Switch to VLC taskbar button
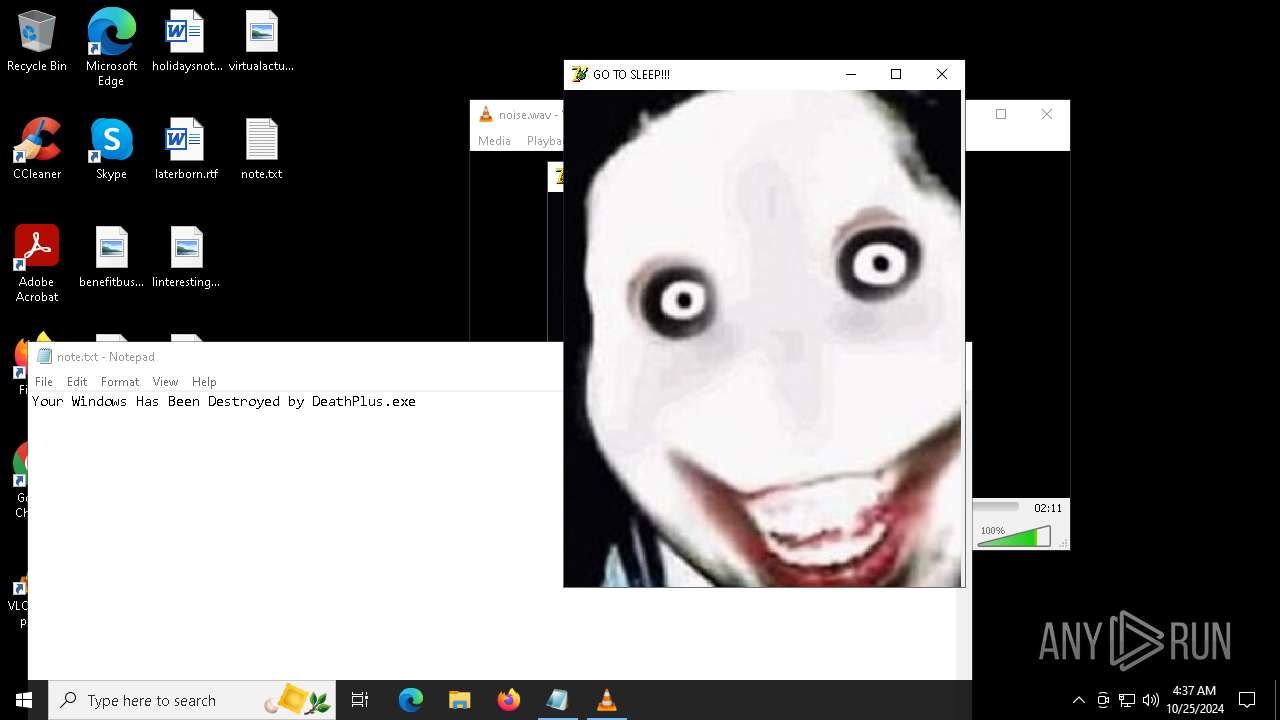 pos(606,700)
